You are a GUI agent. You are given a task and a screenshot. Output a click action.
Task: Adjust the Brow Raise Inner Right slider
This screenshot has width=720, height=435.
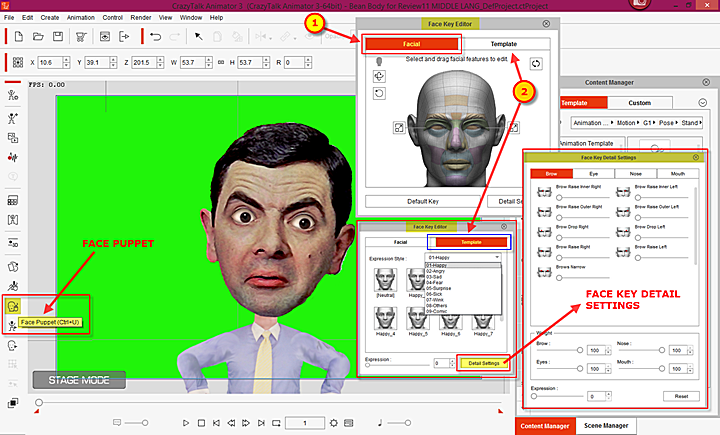coord(559,198)
